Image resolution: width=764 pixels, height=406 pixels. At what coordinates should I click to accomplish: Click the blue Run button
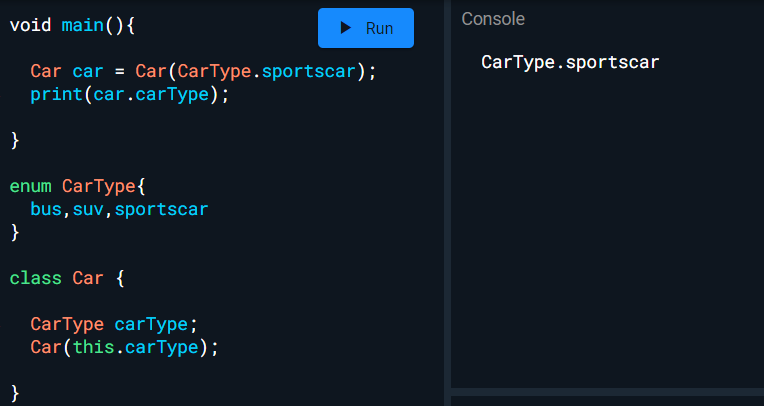[366, 28]
